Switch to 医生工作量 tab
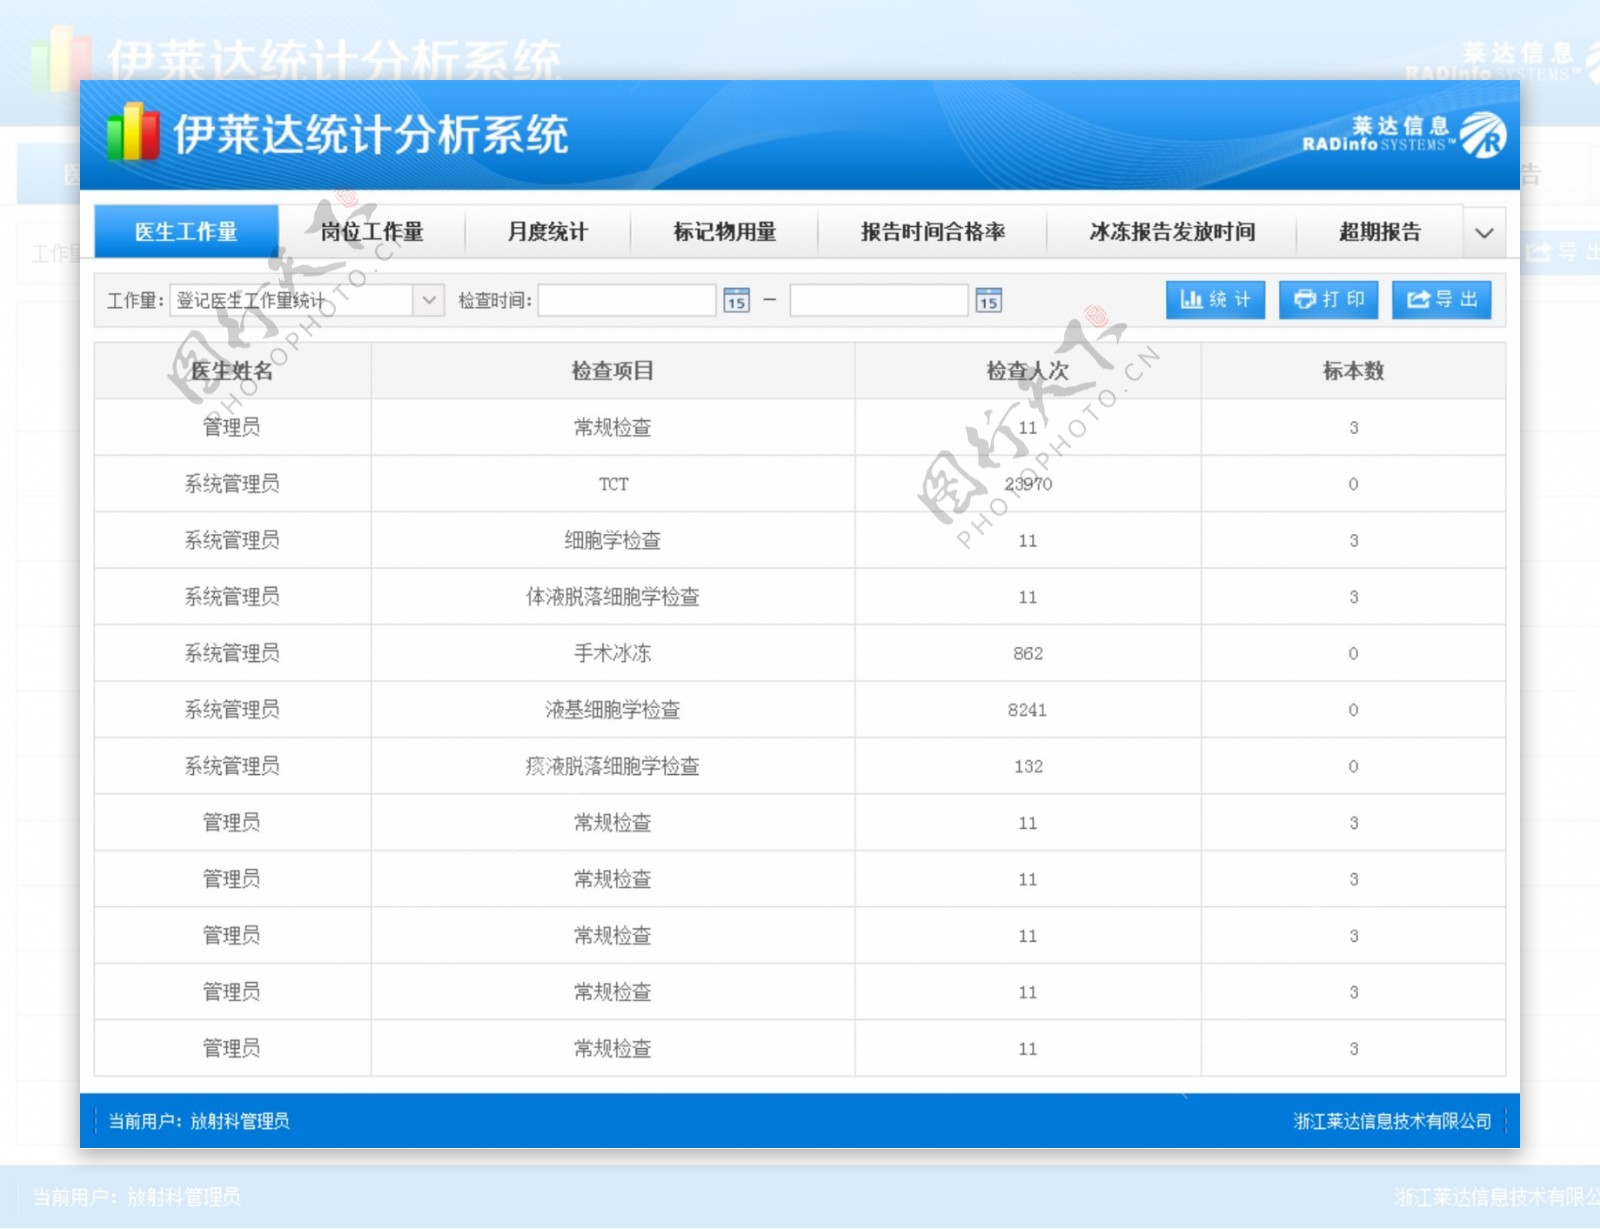 point(186,232)
